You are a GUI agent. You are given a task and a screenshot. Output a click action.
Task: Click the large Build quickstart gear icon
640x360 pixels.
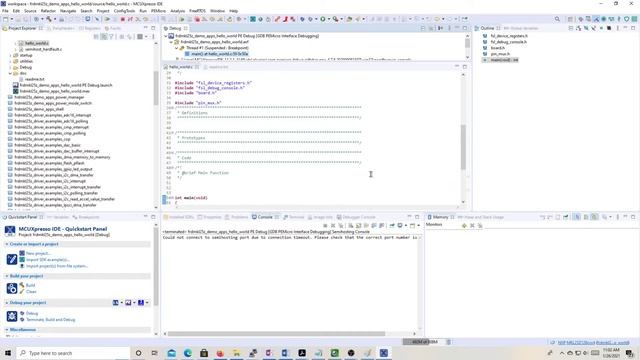click(x=12, y=288)
